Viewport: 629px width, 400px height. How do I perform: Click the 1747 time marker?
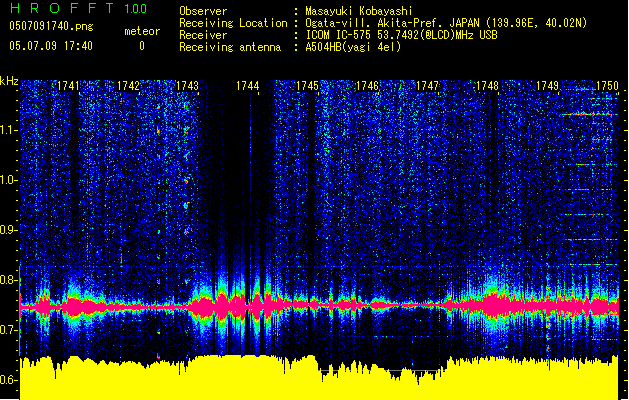pyautogui.click(x=428, y=86)
